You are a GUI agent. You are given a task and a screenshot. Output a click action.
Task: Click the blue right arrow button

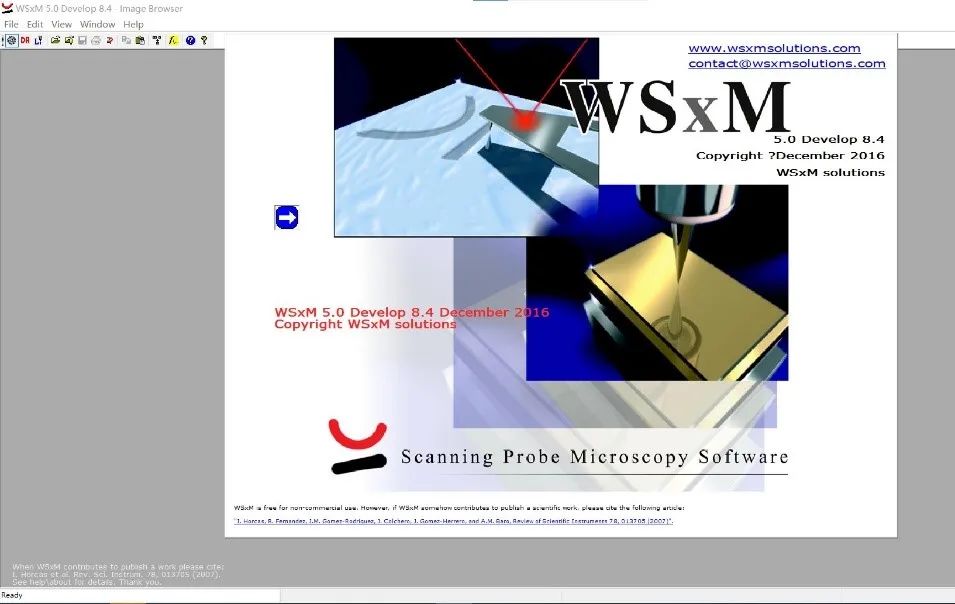286,217
